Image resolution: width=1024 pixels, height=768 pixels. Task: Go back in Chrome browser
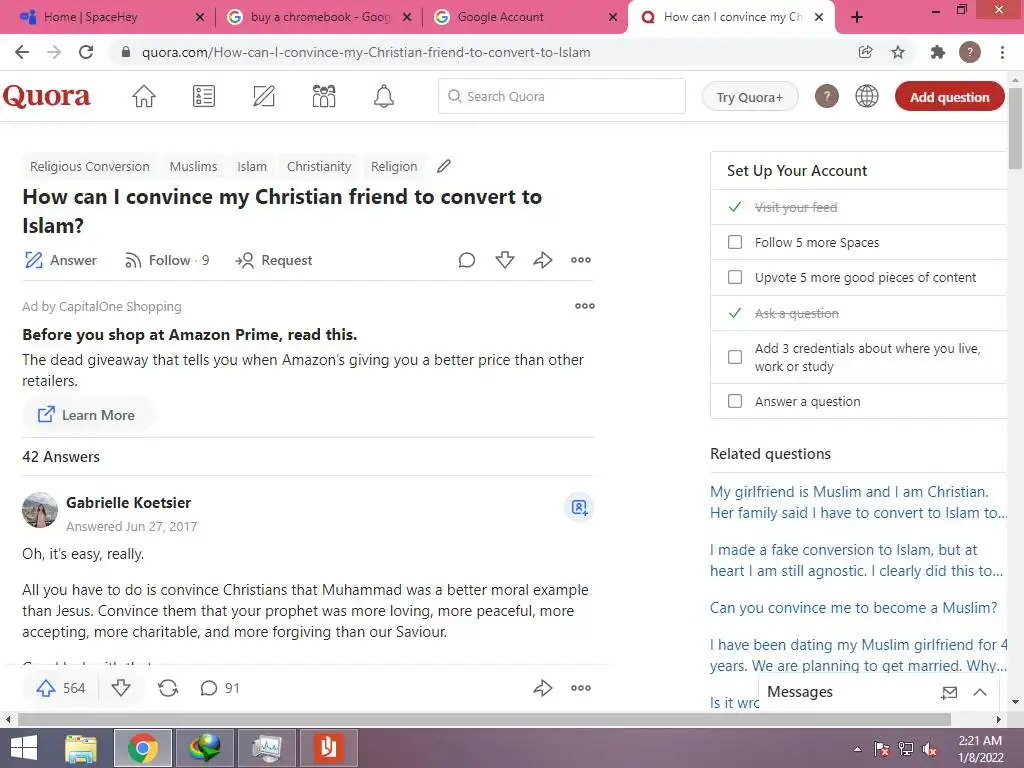coord(22,52)
